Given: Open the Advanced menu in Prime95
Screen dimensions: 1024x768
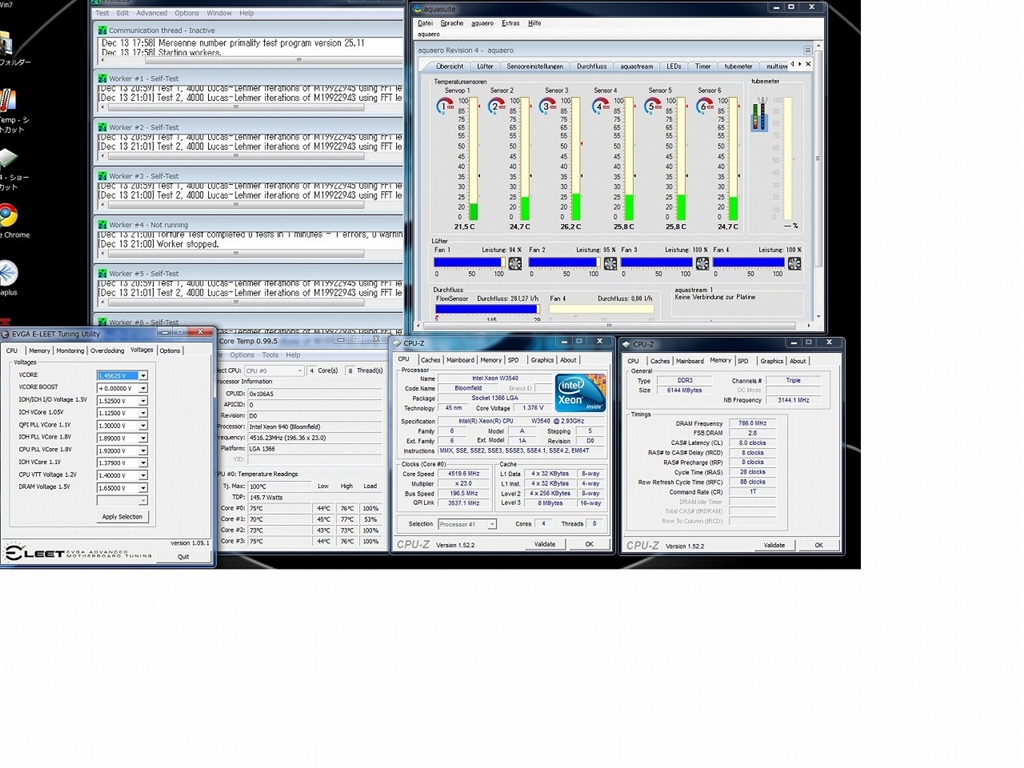Looking at the screenshot, I should (152, 12).
